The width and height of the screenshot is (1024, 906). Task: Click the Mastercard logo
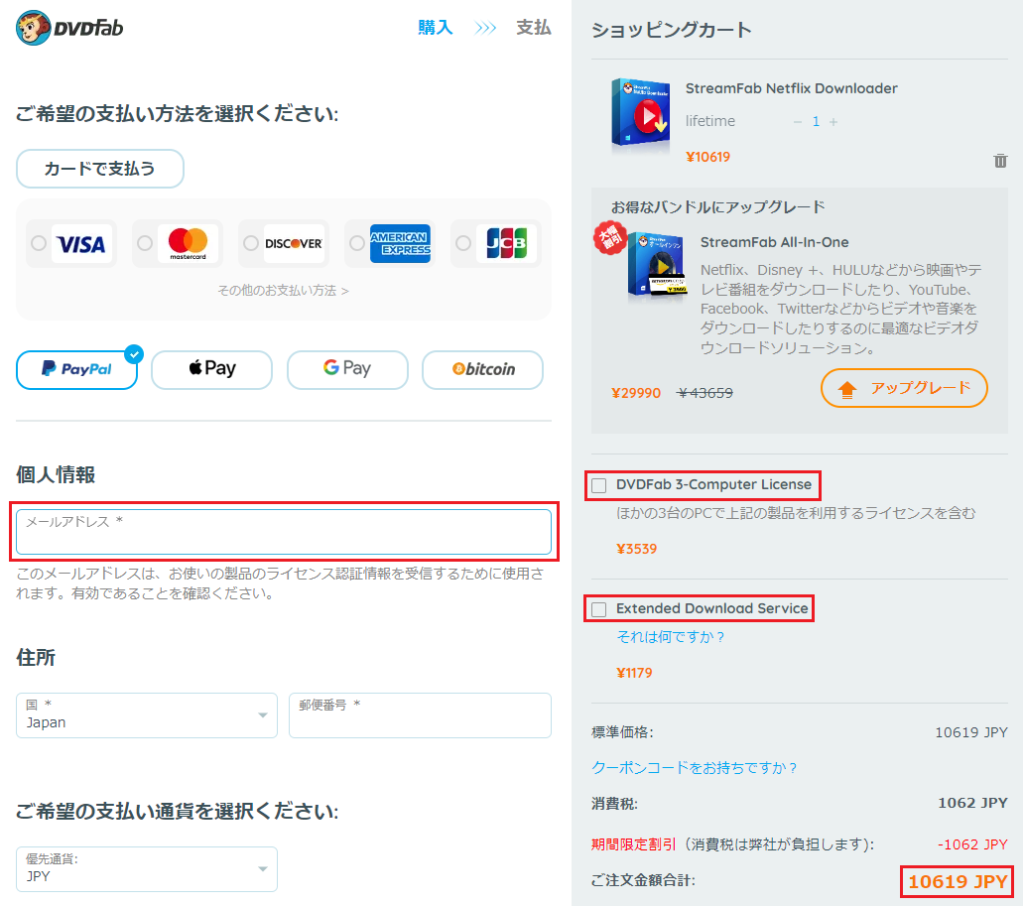(188, 244)
